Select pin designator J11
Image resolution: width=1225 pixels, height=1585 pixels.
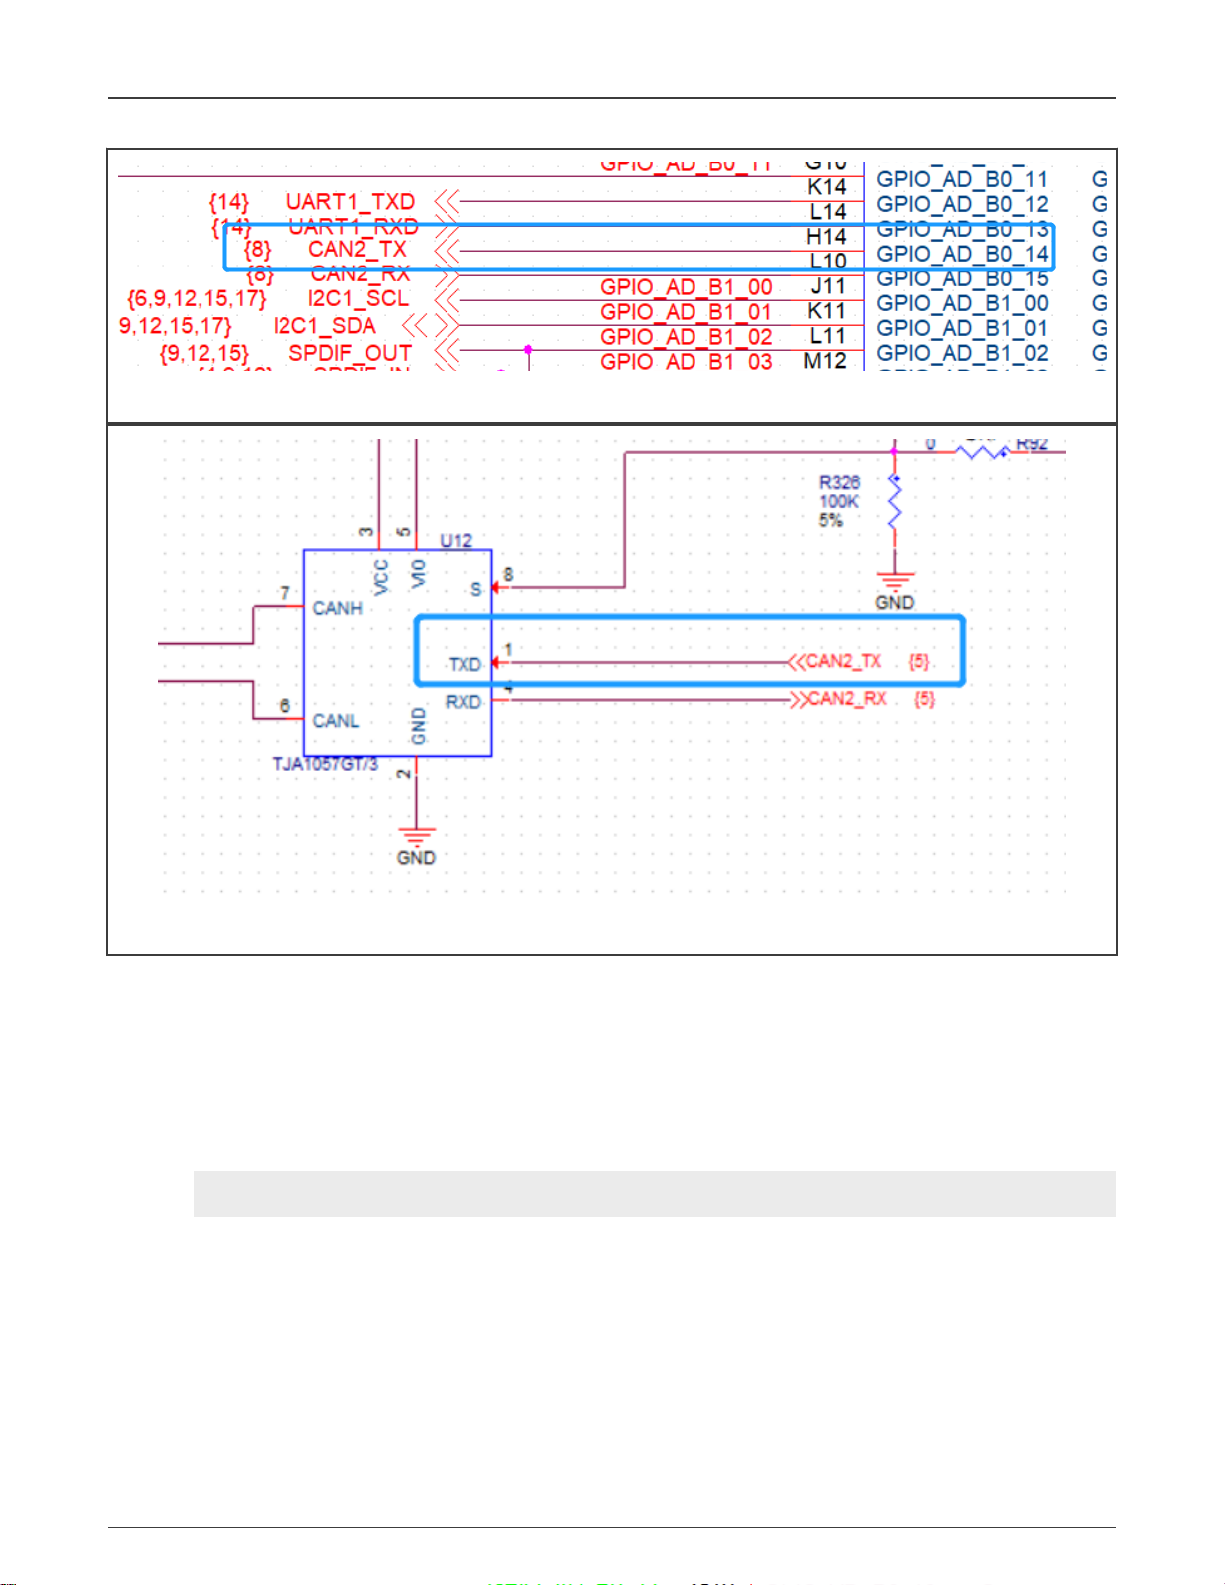[x=828, y=286]
